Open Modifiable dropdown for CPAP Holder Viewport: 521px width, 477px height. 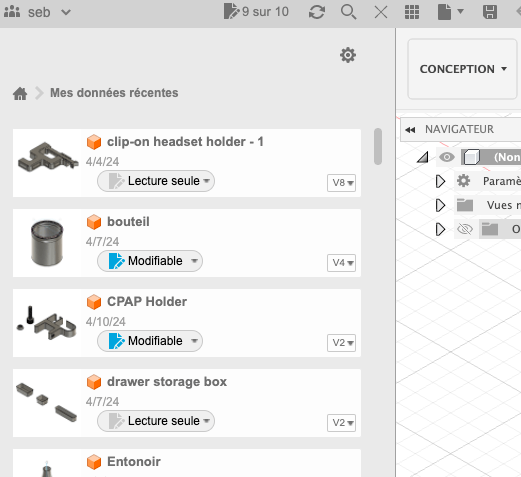coord(150,341)
